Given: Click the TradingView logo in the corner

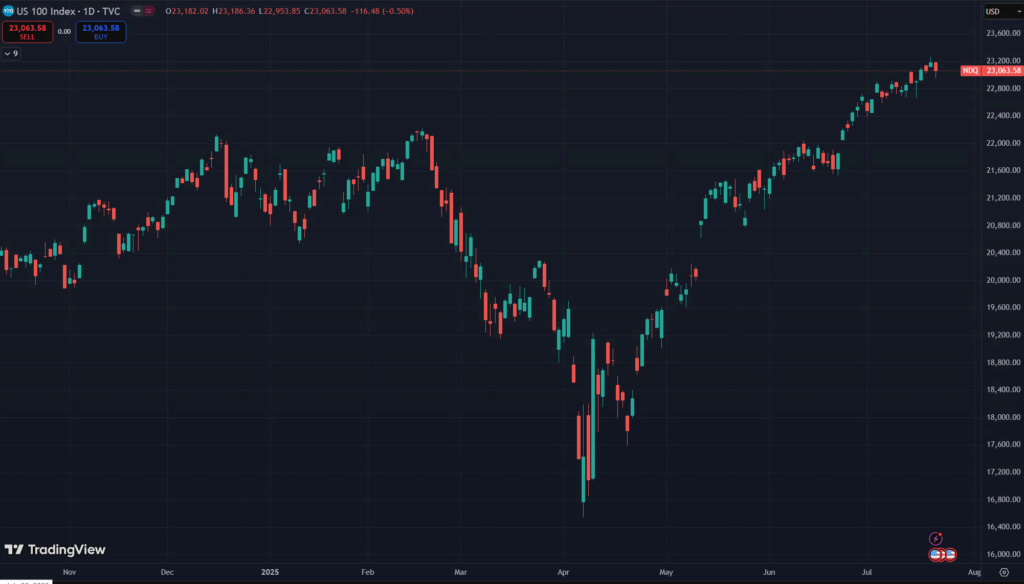Looking at the screenshot, I should point(55,549).
